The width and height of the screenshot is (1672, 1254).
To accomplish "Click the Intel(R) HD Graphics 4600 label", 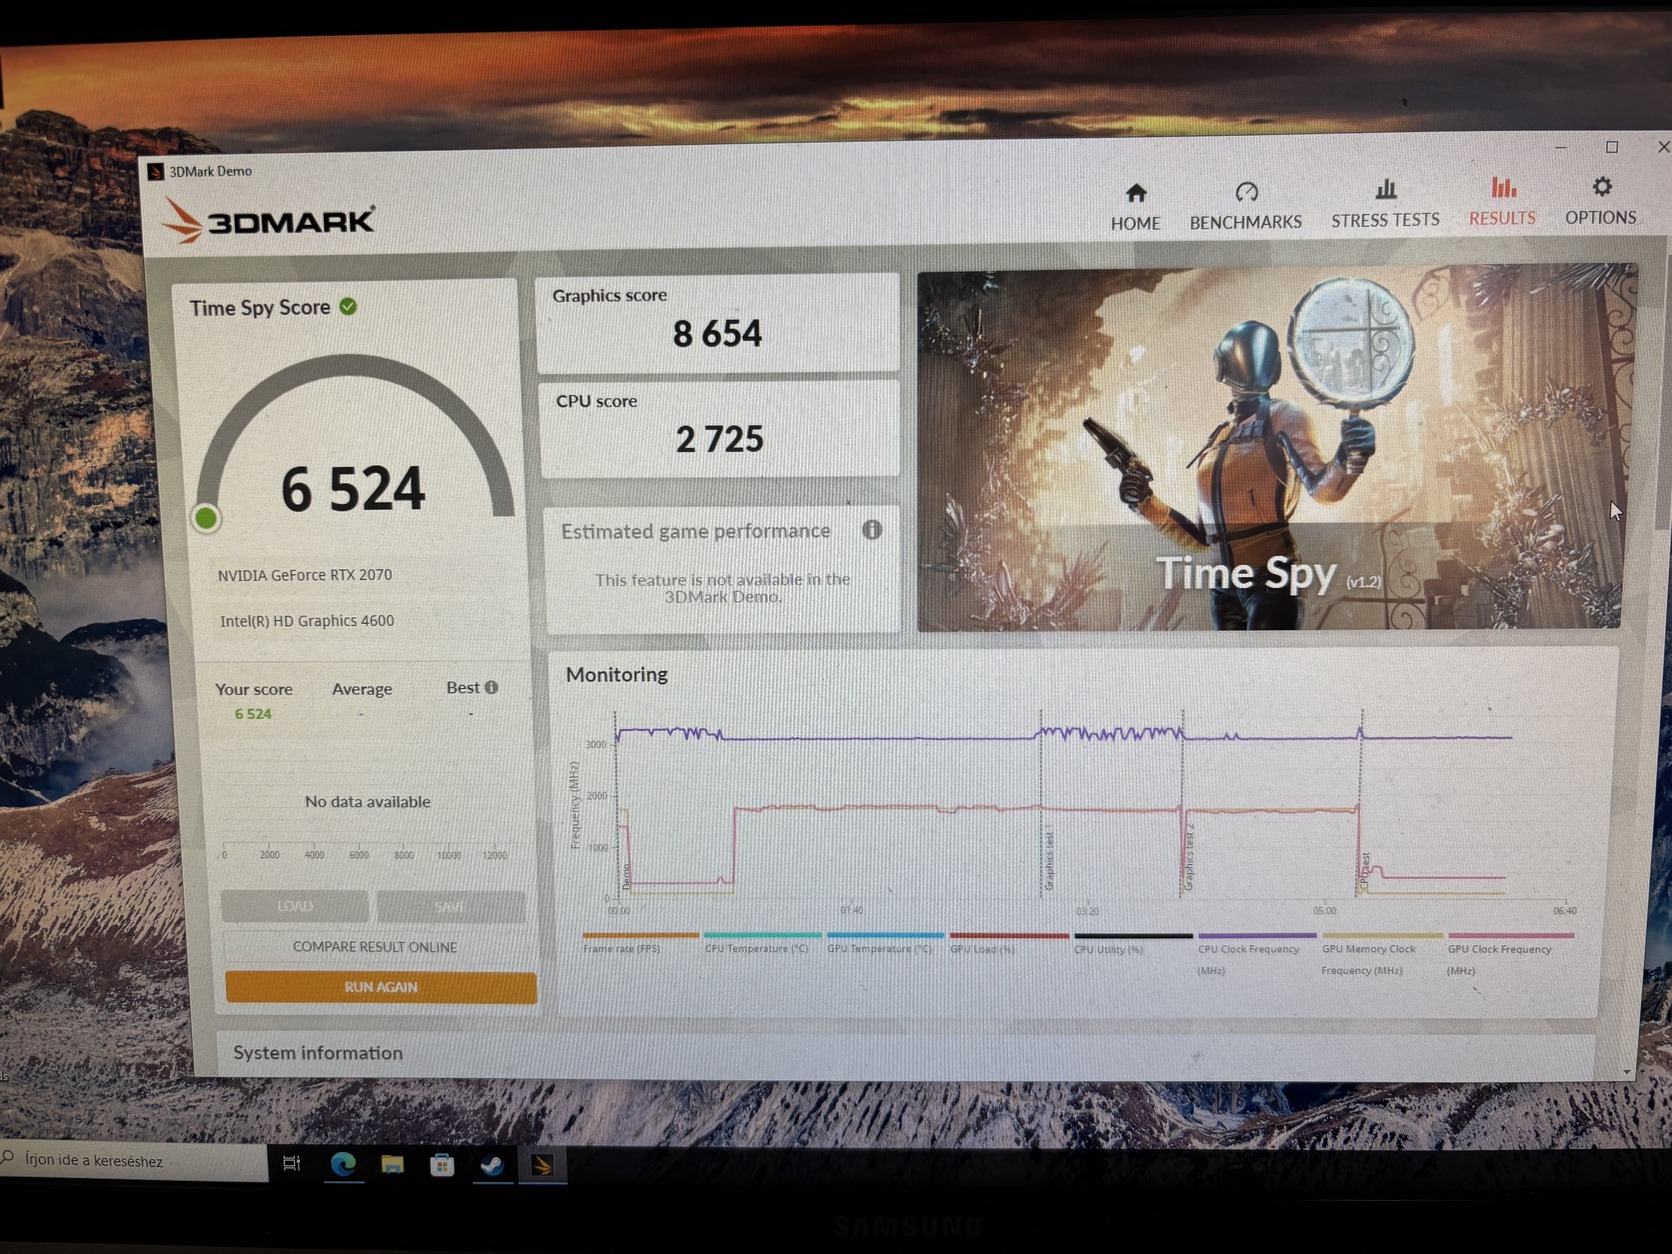I will [307, 621].
